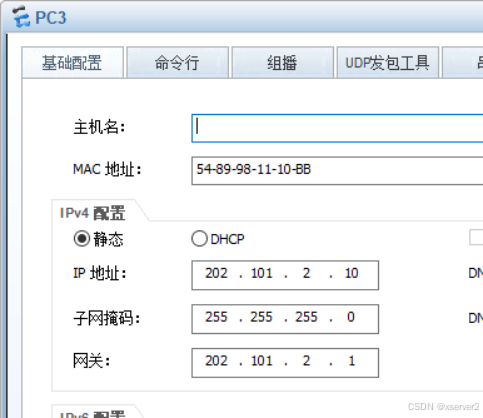This screenshot has height=418, width=483.
Task: Switch to the 组播 tab
Action: (282, 62)
